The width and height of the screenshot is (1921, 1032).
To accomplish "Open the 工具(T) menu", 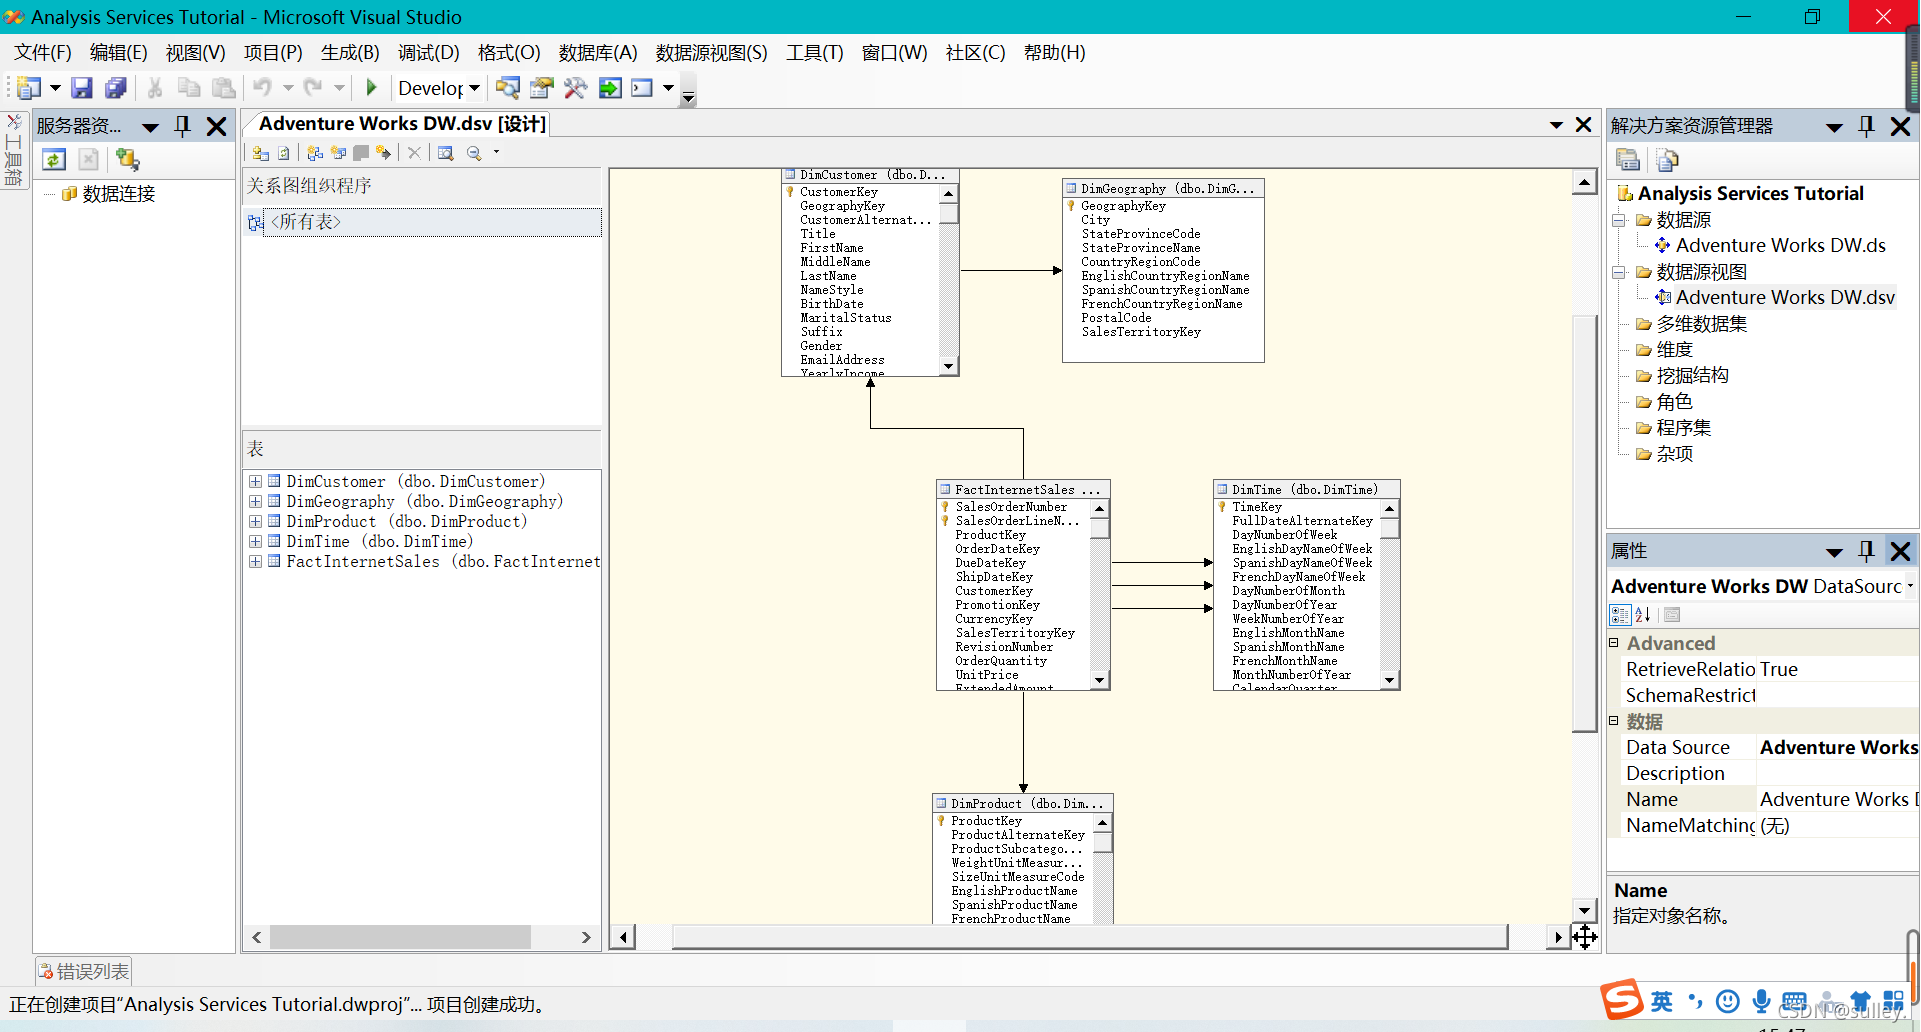I will click(x=815, y=53).
